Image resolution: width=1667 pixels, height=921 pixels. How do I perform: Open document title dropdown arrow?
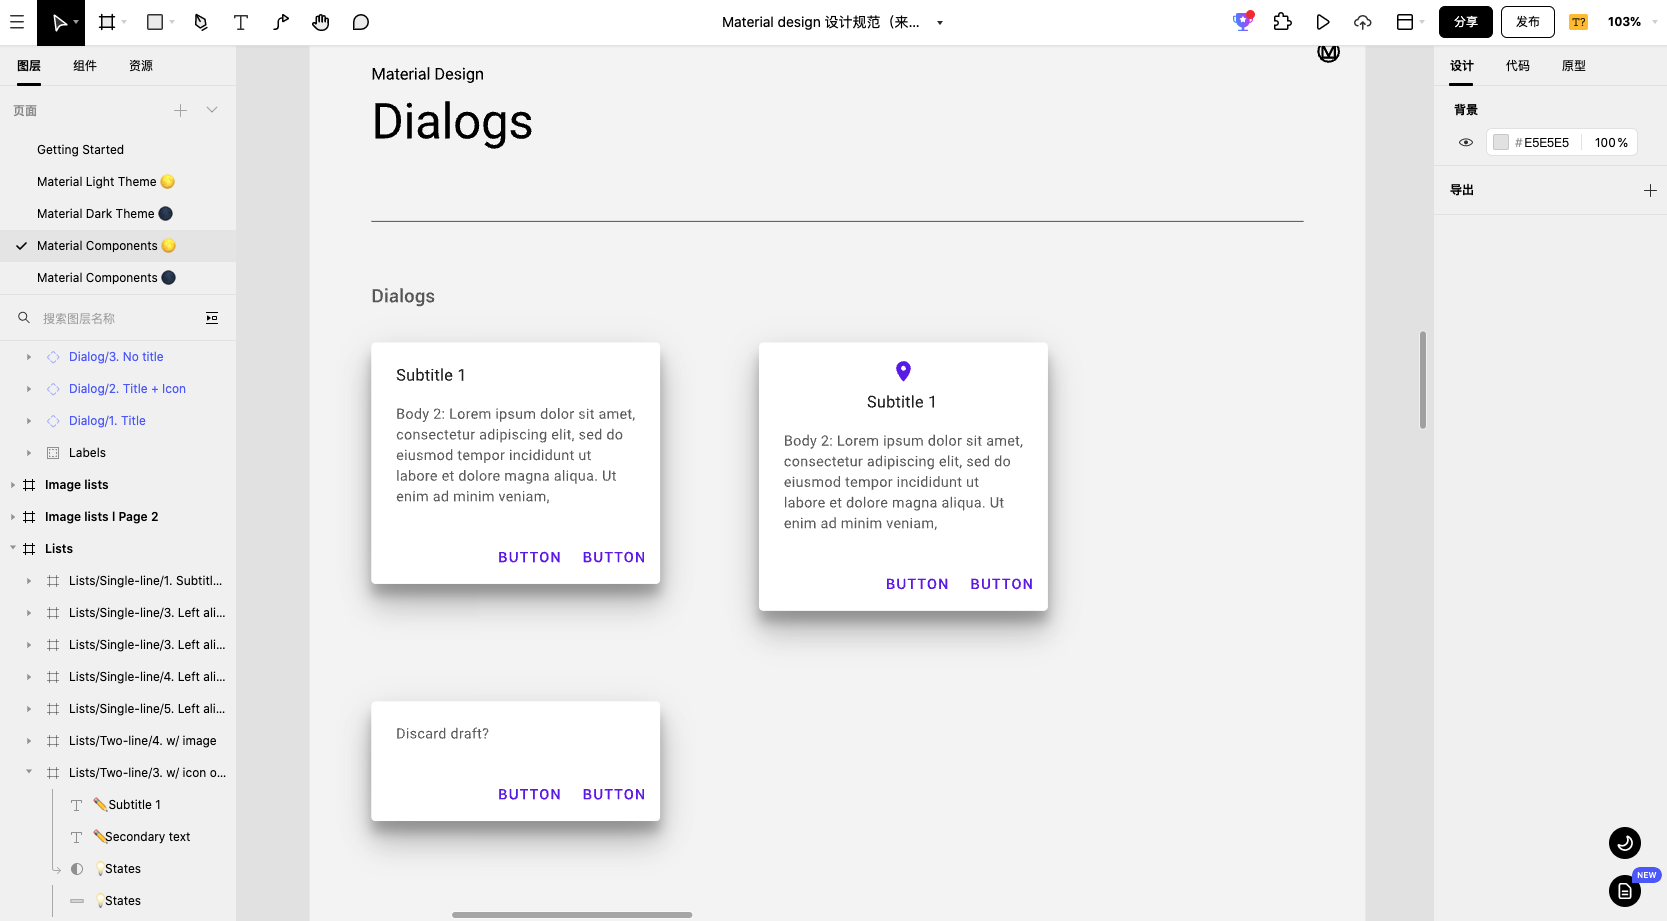940,23
